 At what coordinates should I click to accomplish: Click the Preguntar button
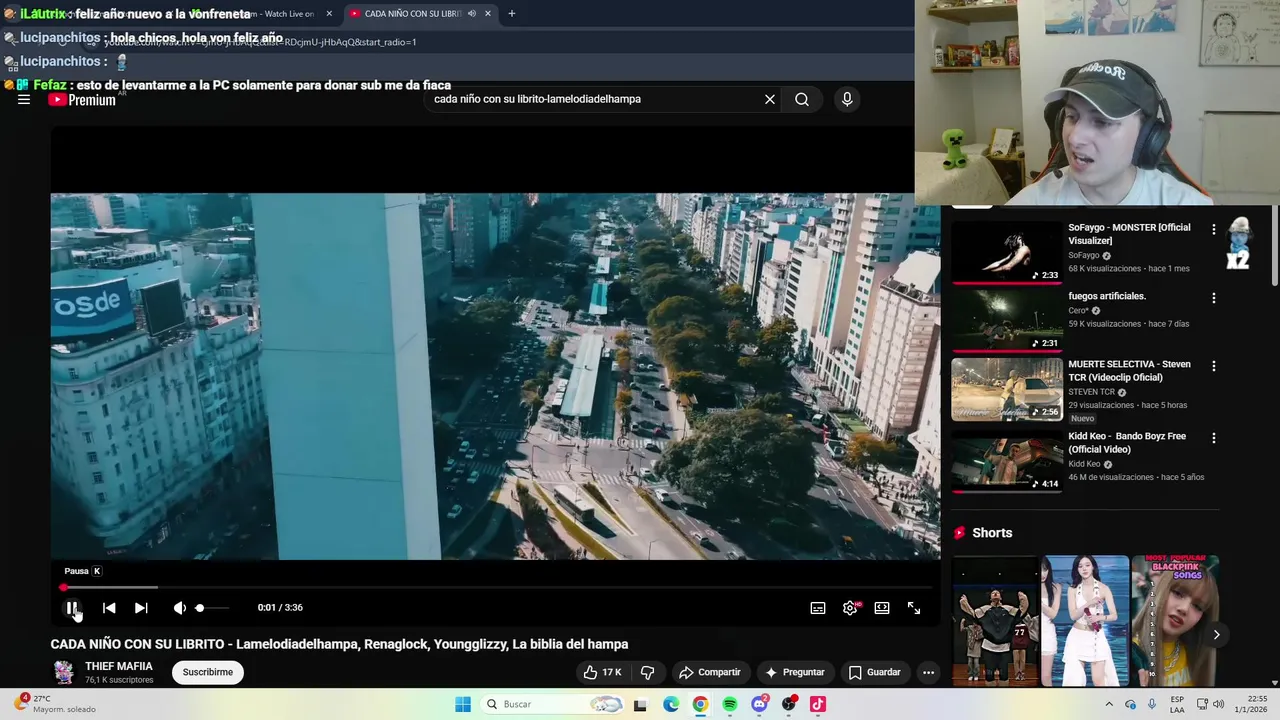coord(795,672)
